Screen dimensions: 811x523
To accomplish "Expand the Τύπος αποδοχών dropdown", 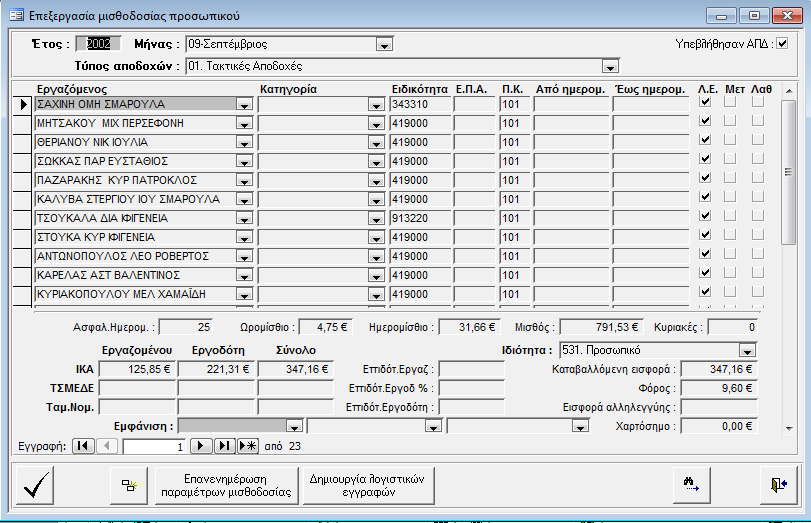I will (609, 67).
